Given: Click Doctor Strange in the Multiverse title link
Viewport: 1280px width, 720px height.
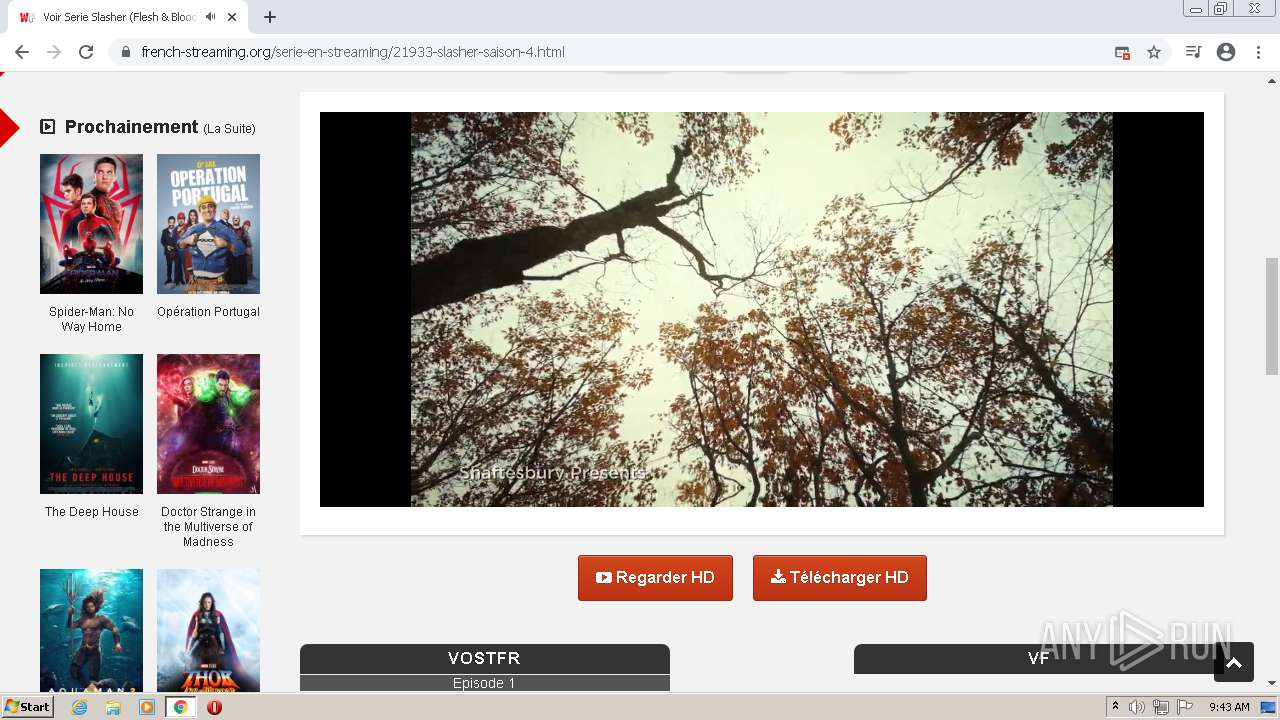Looking at the screenshot, I should click(208, 527).
